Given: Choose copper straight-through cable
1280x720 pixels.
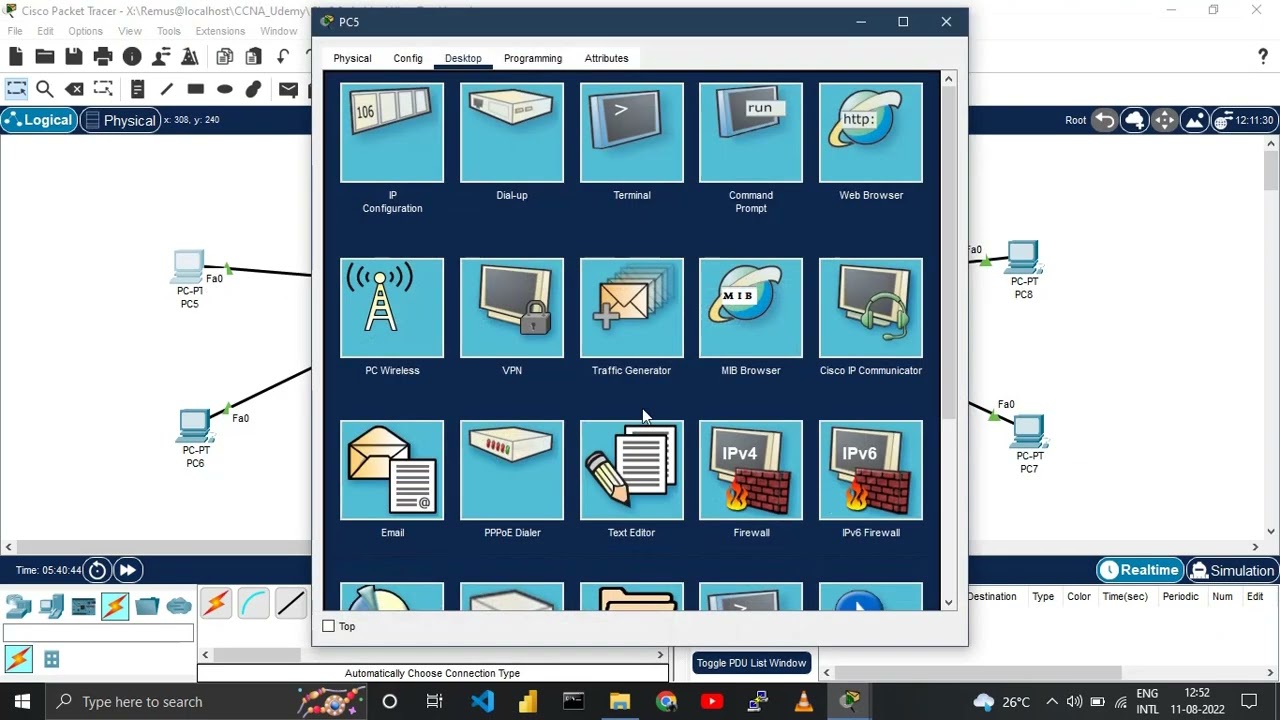Looking at the screenshot, I should click(x=291, y=604).
